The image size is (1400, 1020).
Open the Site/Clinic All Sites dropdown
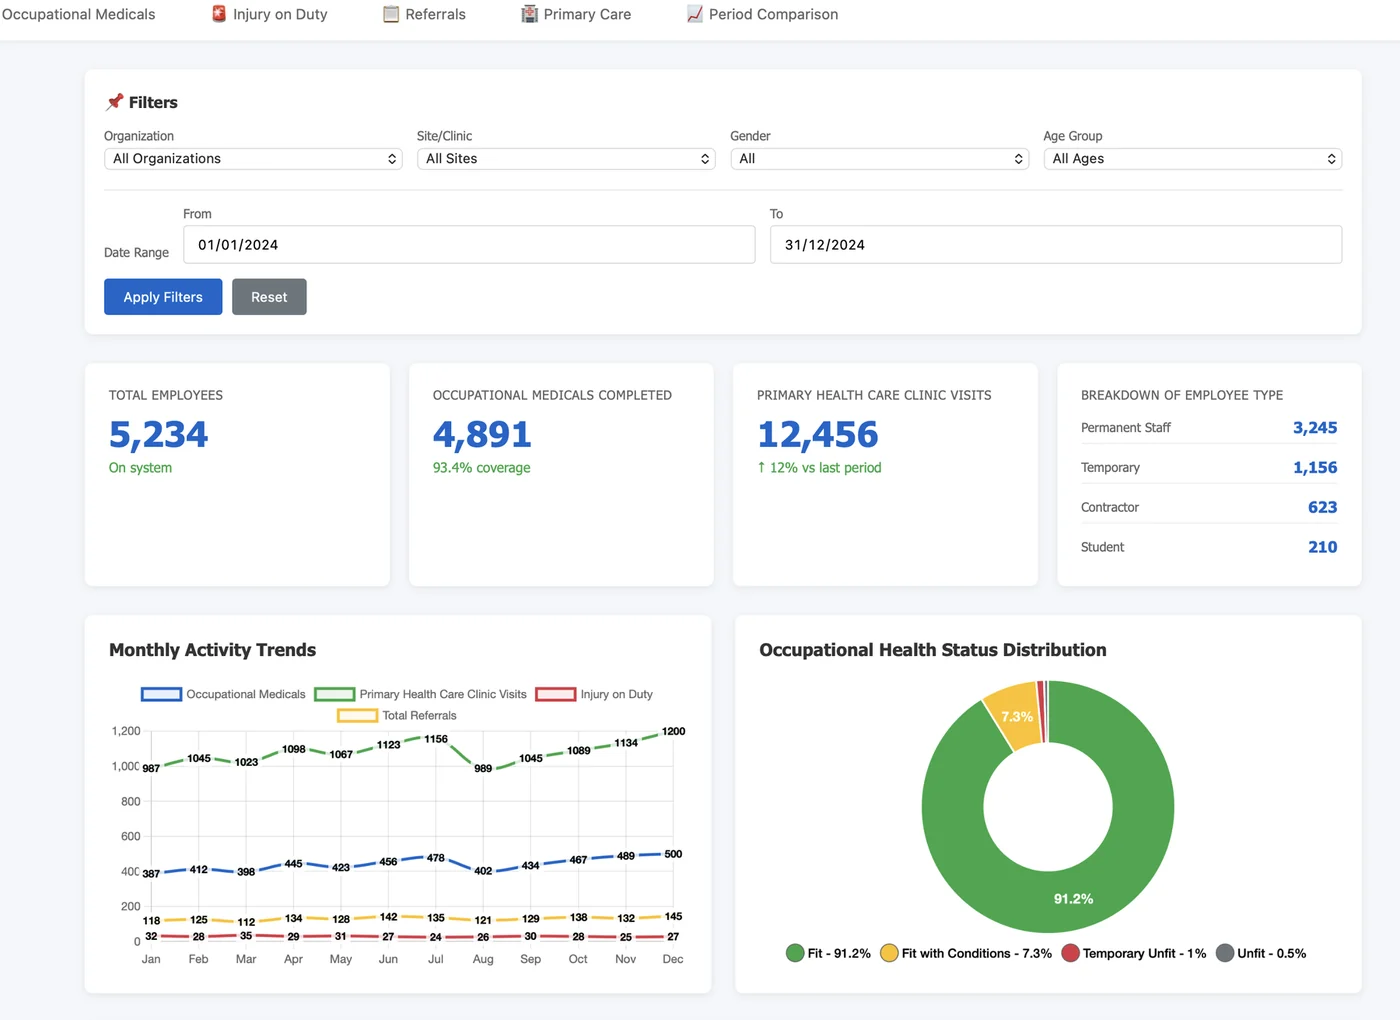566,159
